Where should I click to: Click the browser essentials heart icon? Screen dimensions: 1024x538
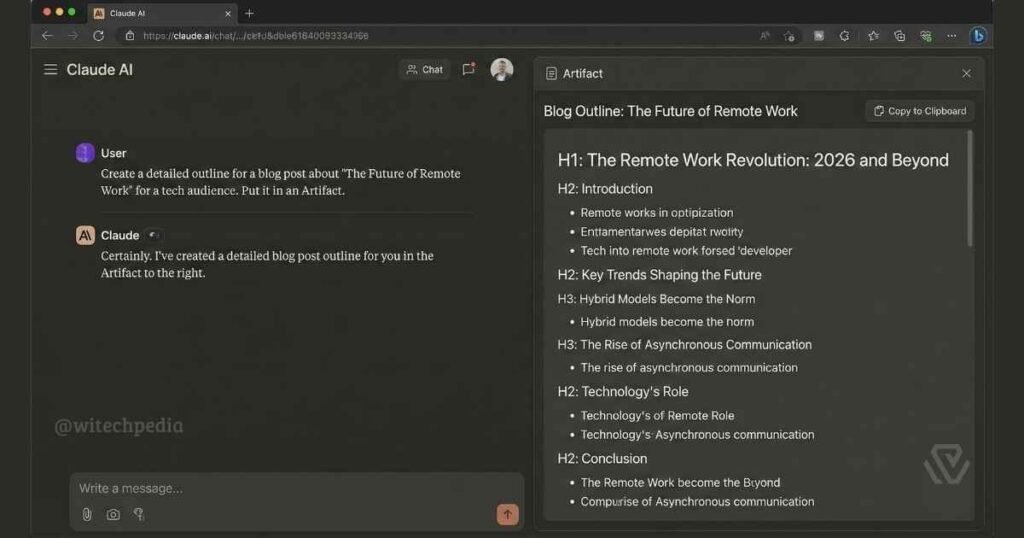coord(925,36)
